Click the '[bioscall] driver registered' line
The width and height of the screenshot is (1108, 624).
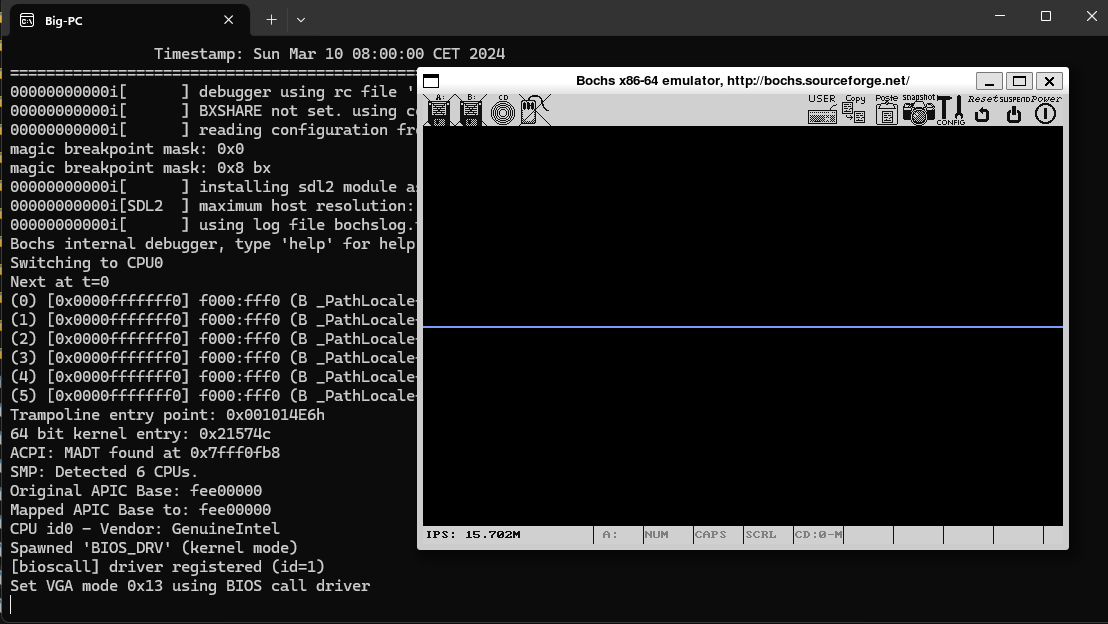click(167, 567)
